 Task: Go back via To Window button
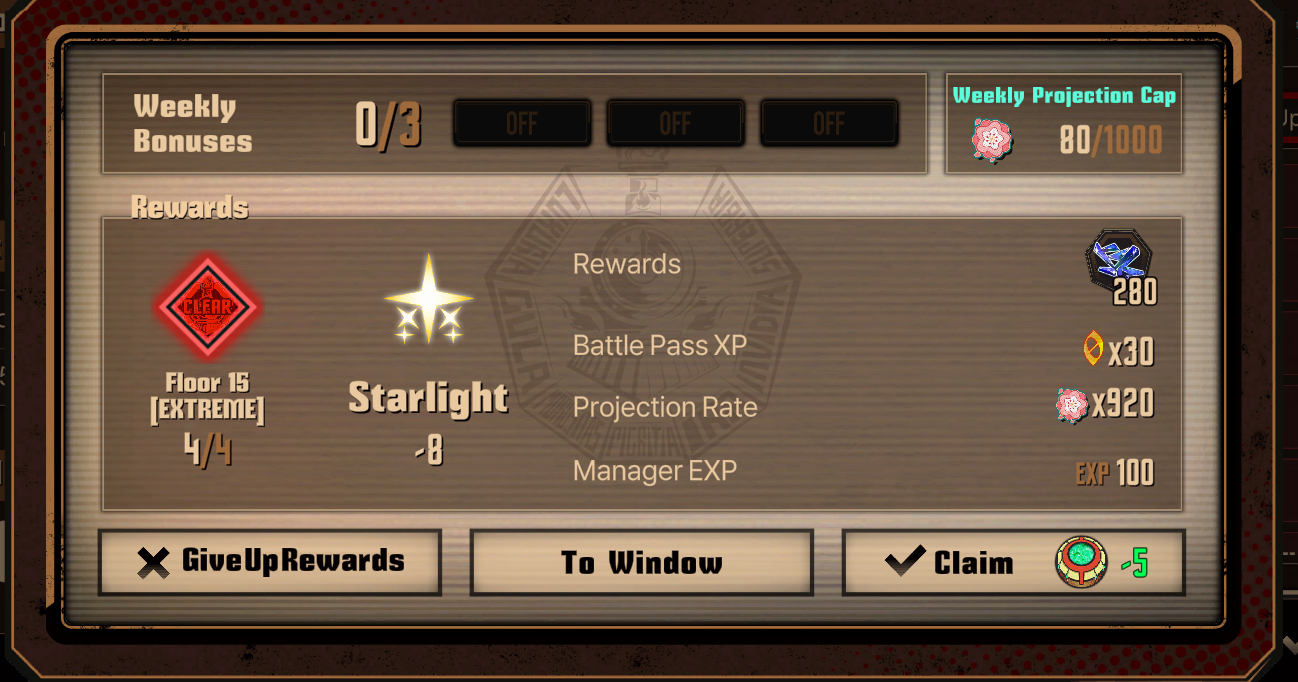[642, 562]
